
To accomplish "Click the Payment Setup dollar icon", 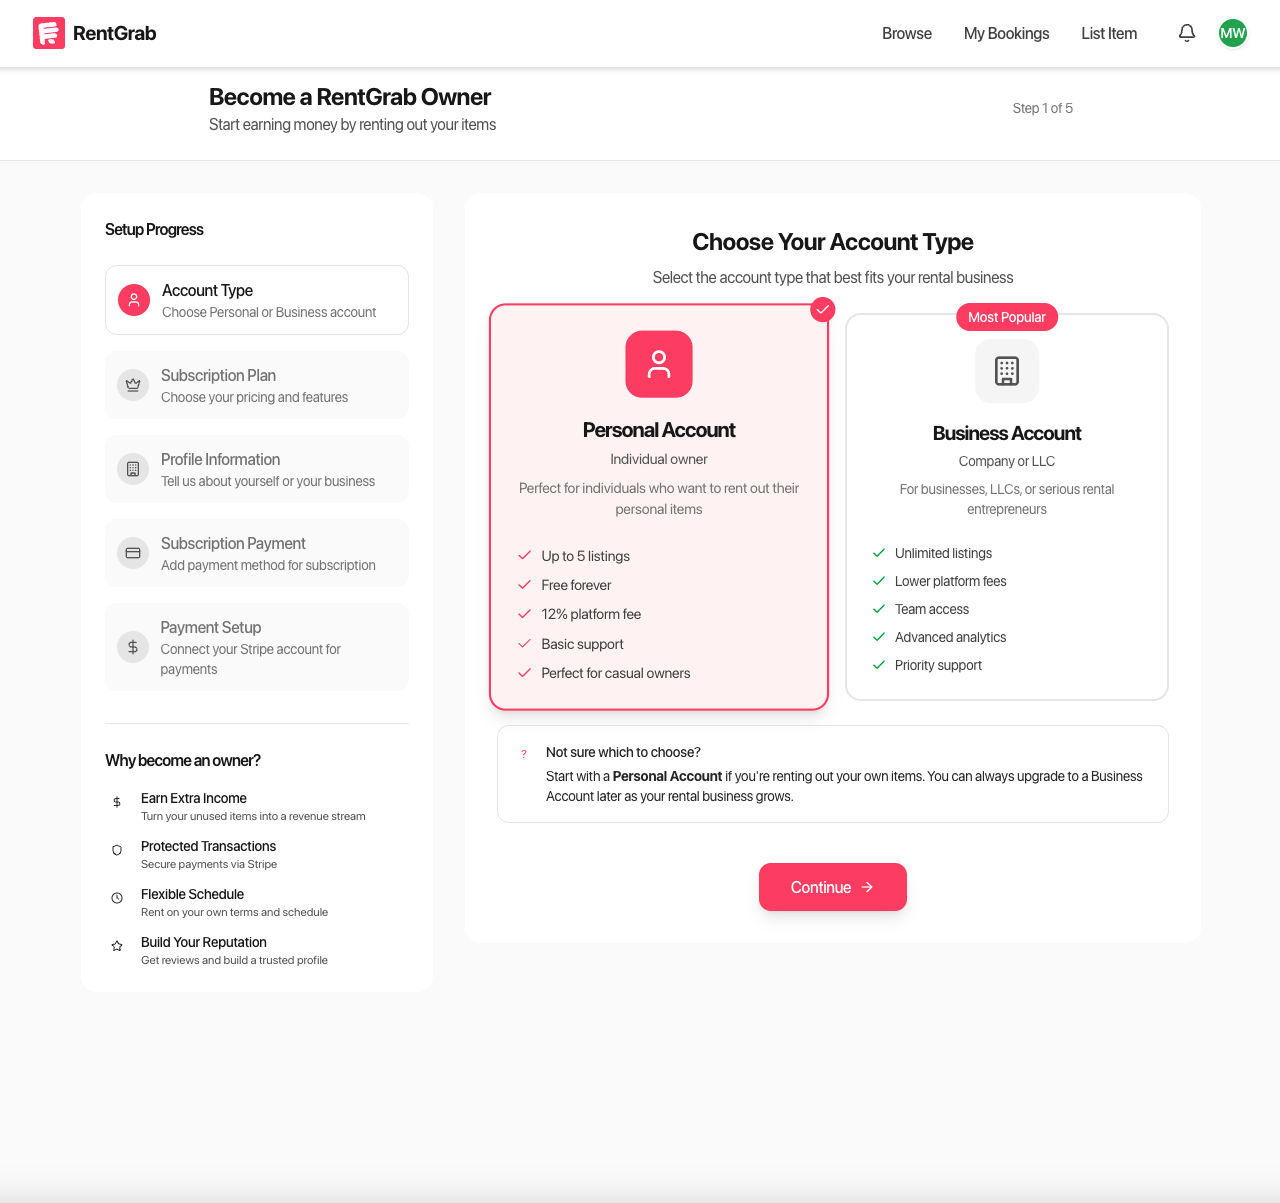I will pos(133,647).
